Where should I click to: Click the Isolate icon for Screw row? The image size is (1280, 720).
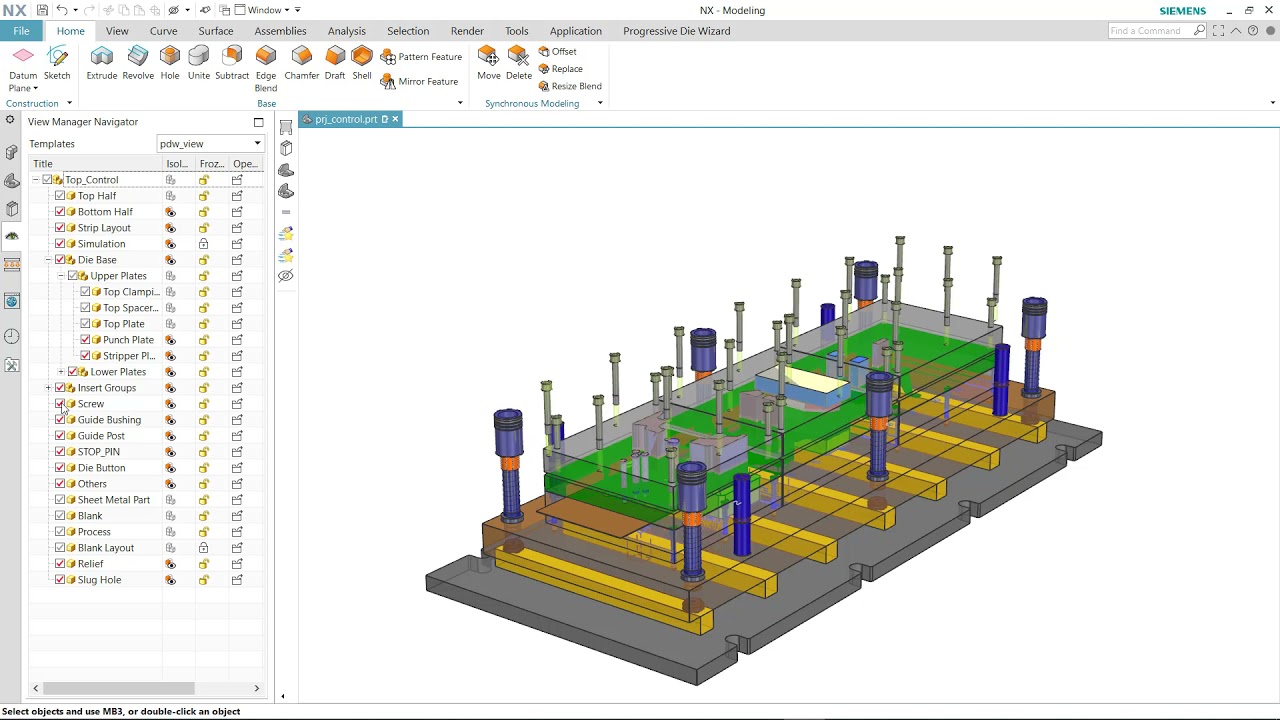[x=171, y=404]
